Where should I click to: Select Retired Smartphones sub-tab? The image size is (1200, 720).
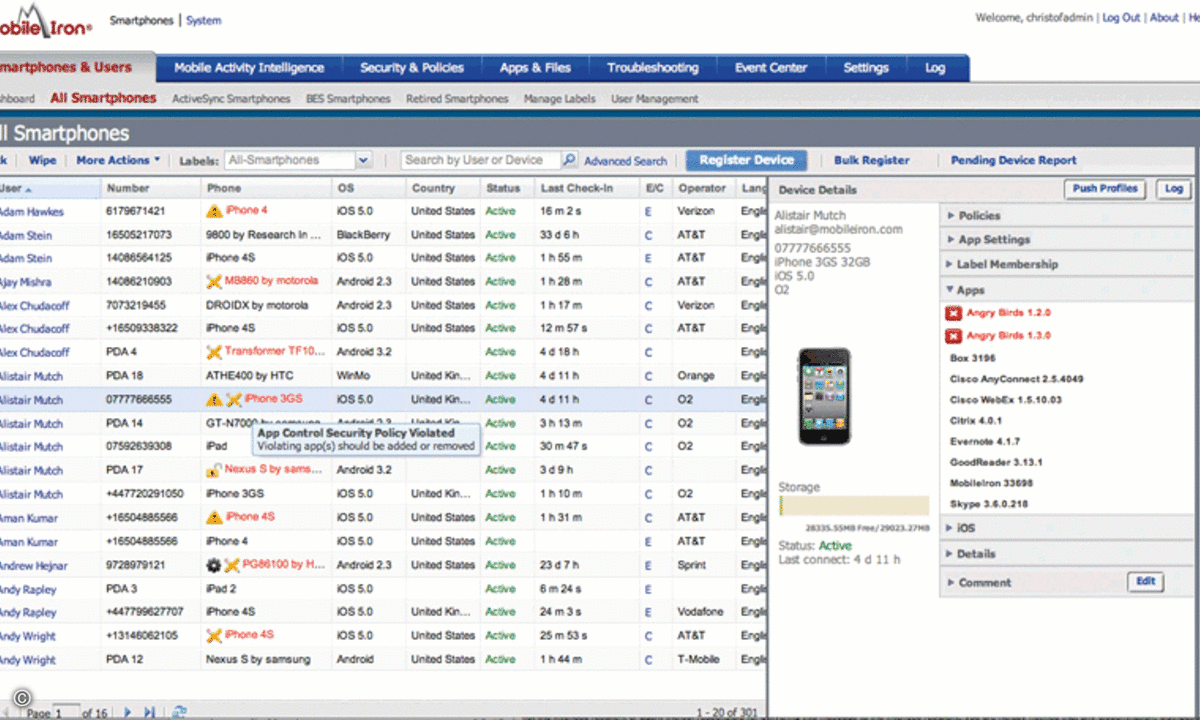pos(457,99)
